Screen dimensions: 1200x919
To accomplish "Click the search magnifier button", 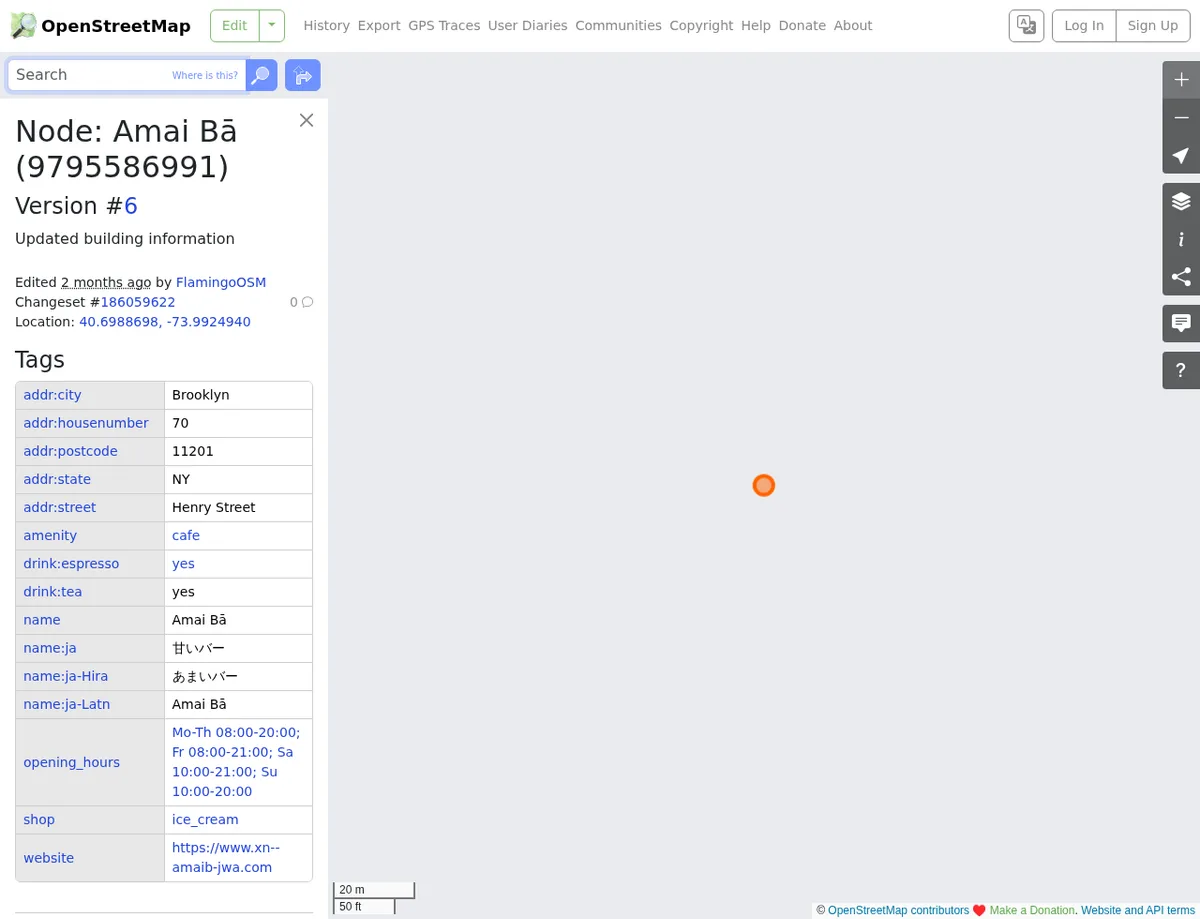I will point(261,75).
